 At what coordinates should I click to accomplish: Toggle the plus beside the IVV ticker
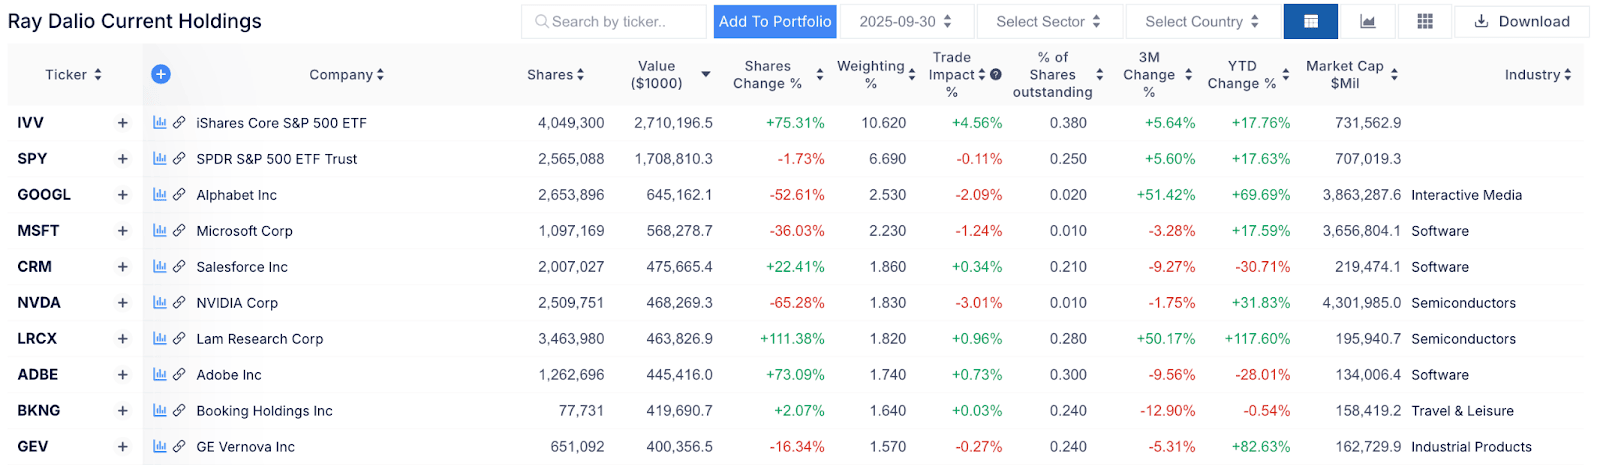coord(123,123)
